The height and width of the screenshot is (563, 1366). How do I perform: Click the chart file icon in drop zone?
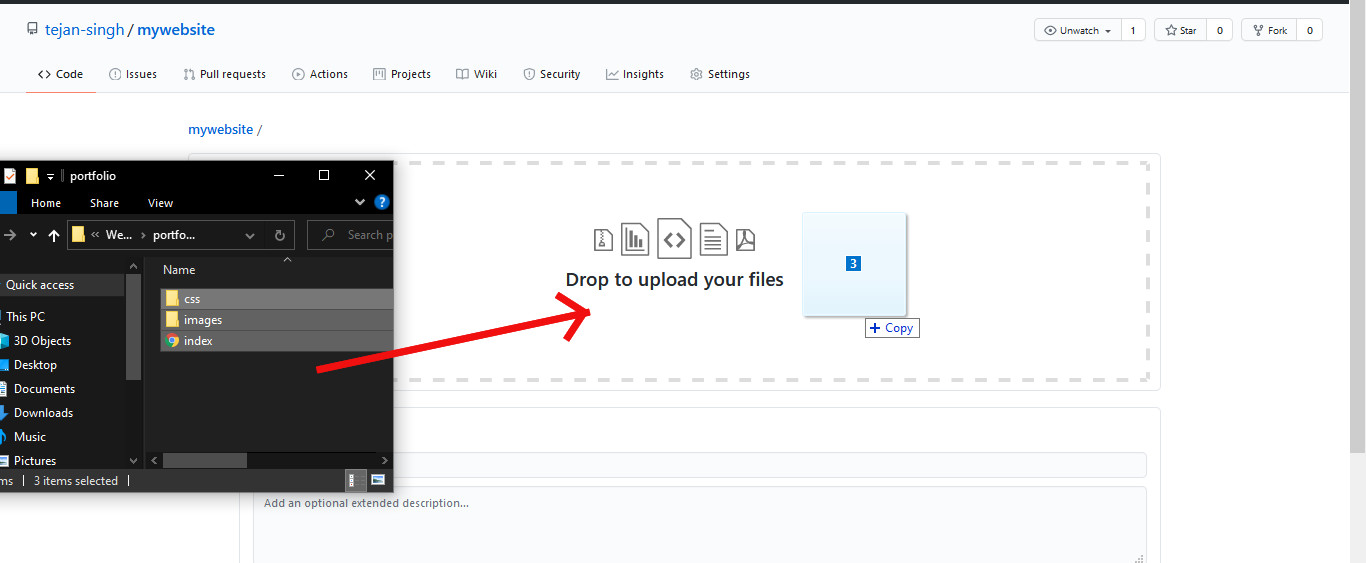[x=635, y=238]
